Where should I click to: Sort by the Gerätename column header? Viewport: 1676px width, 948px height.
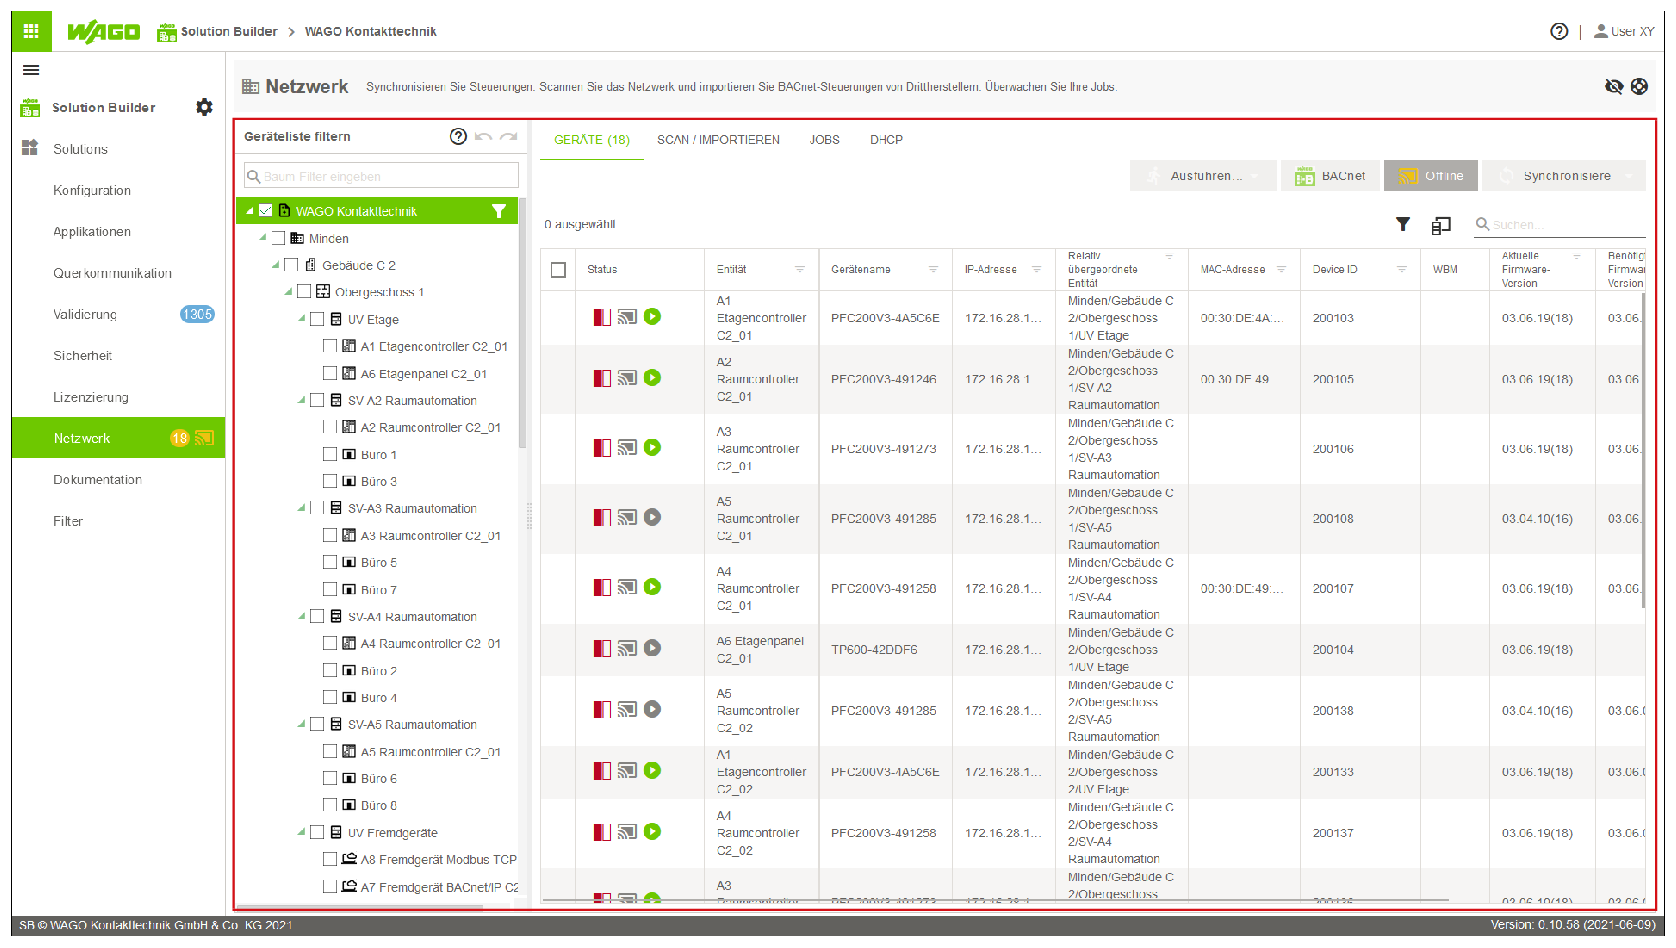tap(861, 269)
